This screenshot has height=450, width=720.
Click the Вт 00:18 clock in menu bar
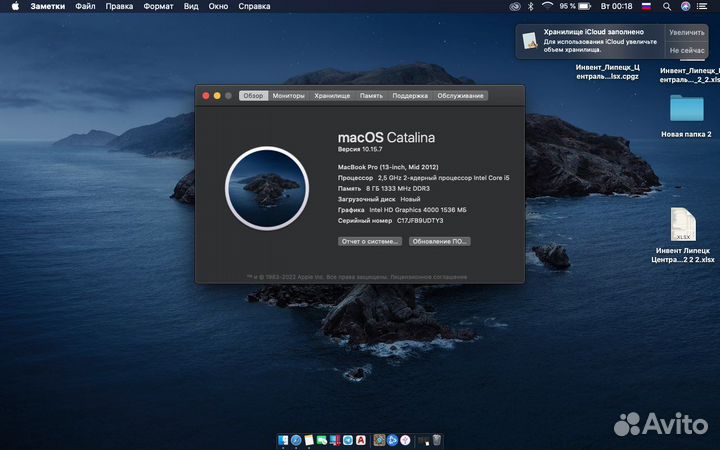pyautogui.click(x=616, y=6)
